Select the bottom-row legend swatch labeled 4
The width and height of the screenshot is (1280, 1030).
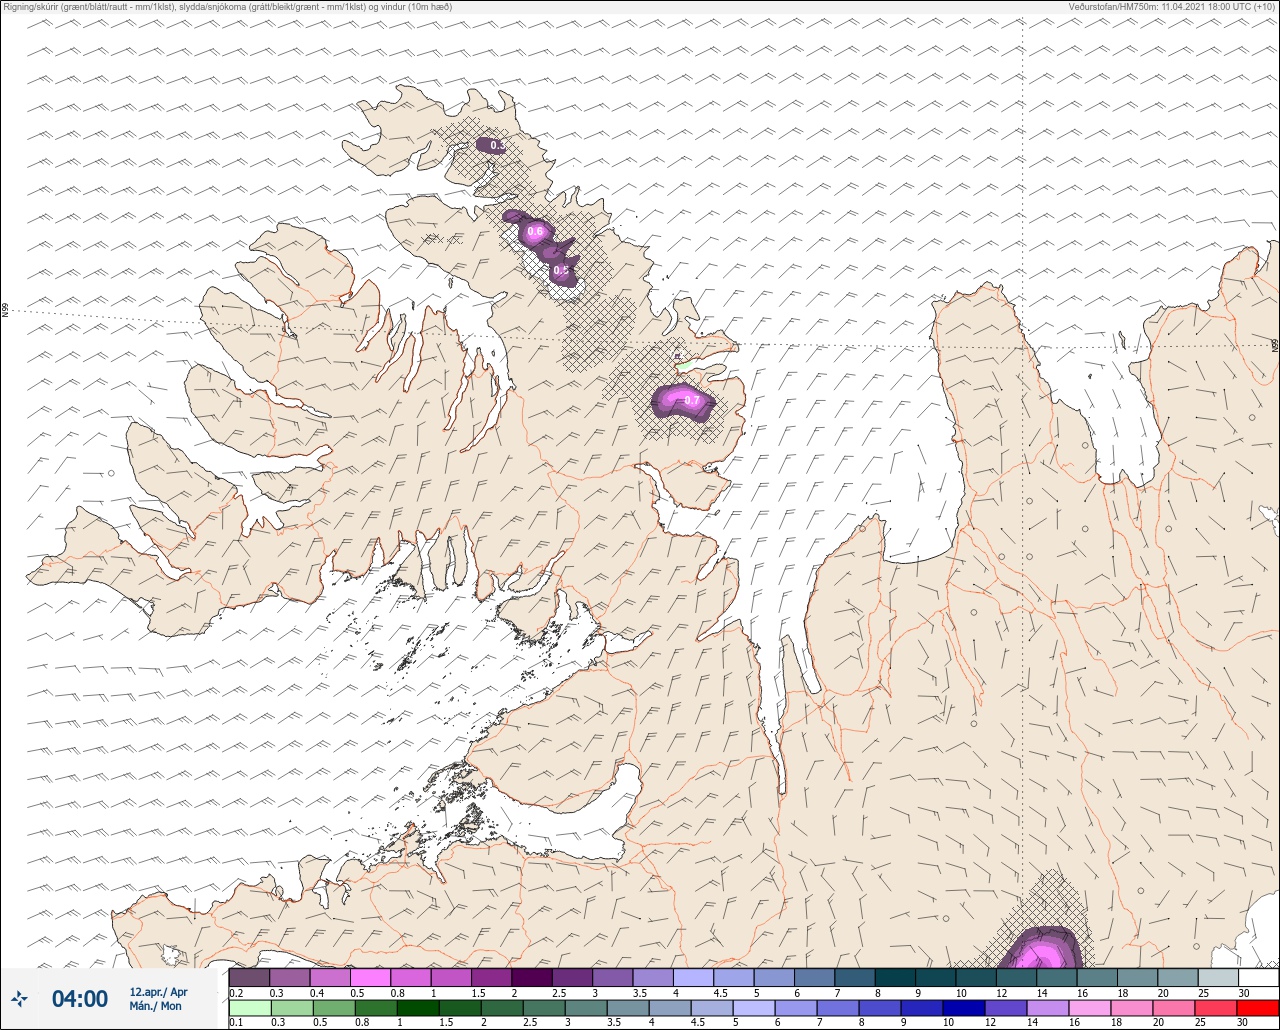tap(670, 1008)
